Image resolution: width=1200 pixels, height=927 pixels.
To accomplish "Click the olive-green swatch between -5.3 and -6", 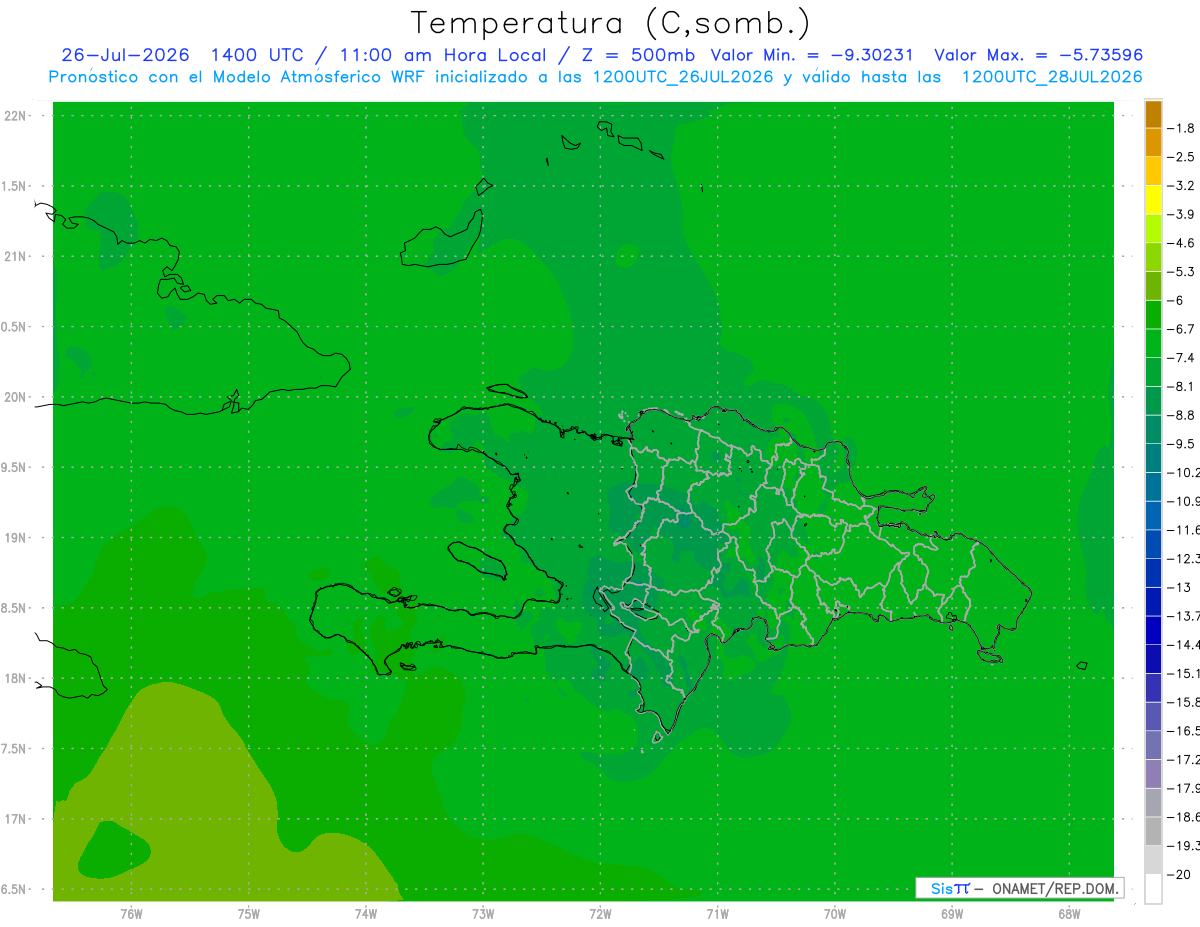I will pos(1153,286).
